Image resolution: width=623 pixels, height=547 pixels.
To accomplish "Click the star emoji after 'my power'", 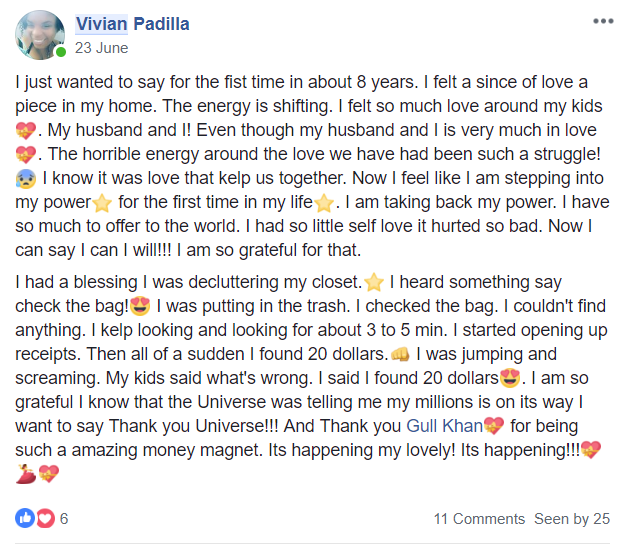I will (x=101, y=205).
